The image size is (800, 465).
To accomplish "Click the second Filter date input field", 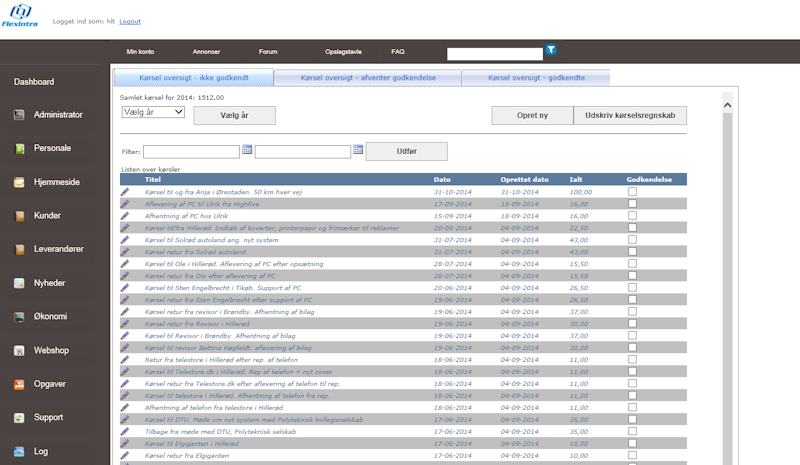I will coord(303,152).
